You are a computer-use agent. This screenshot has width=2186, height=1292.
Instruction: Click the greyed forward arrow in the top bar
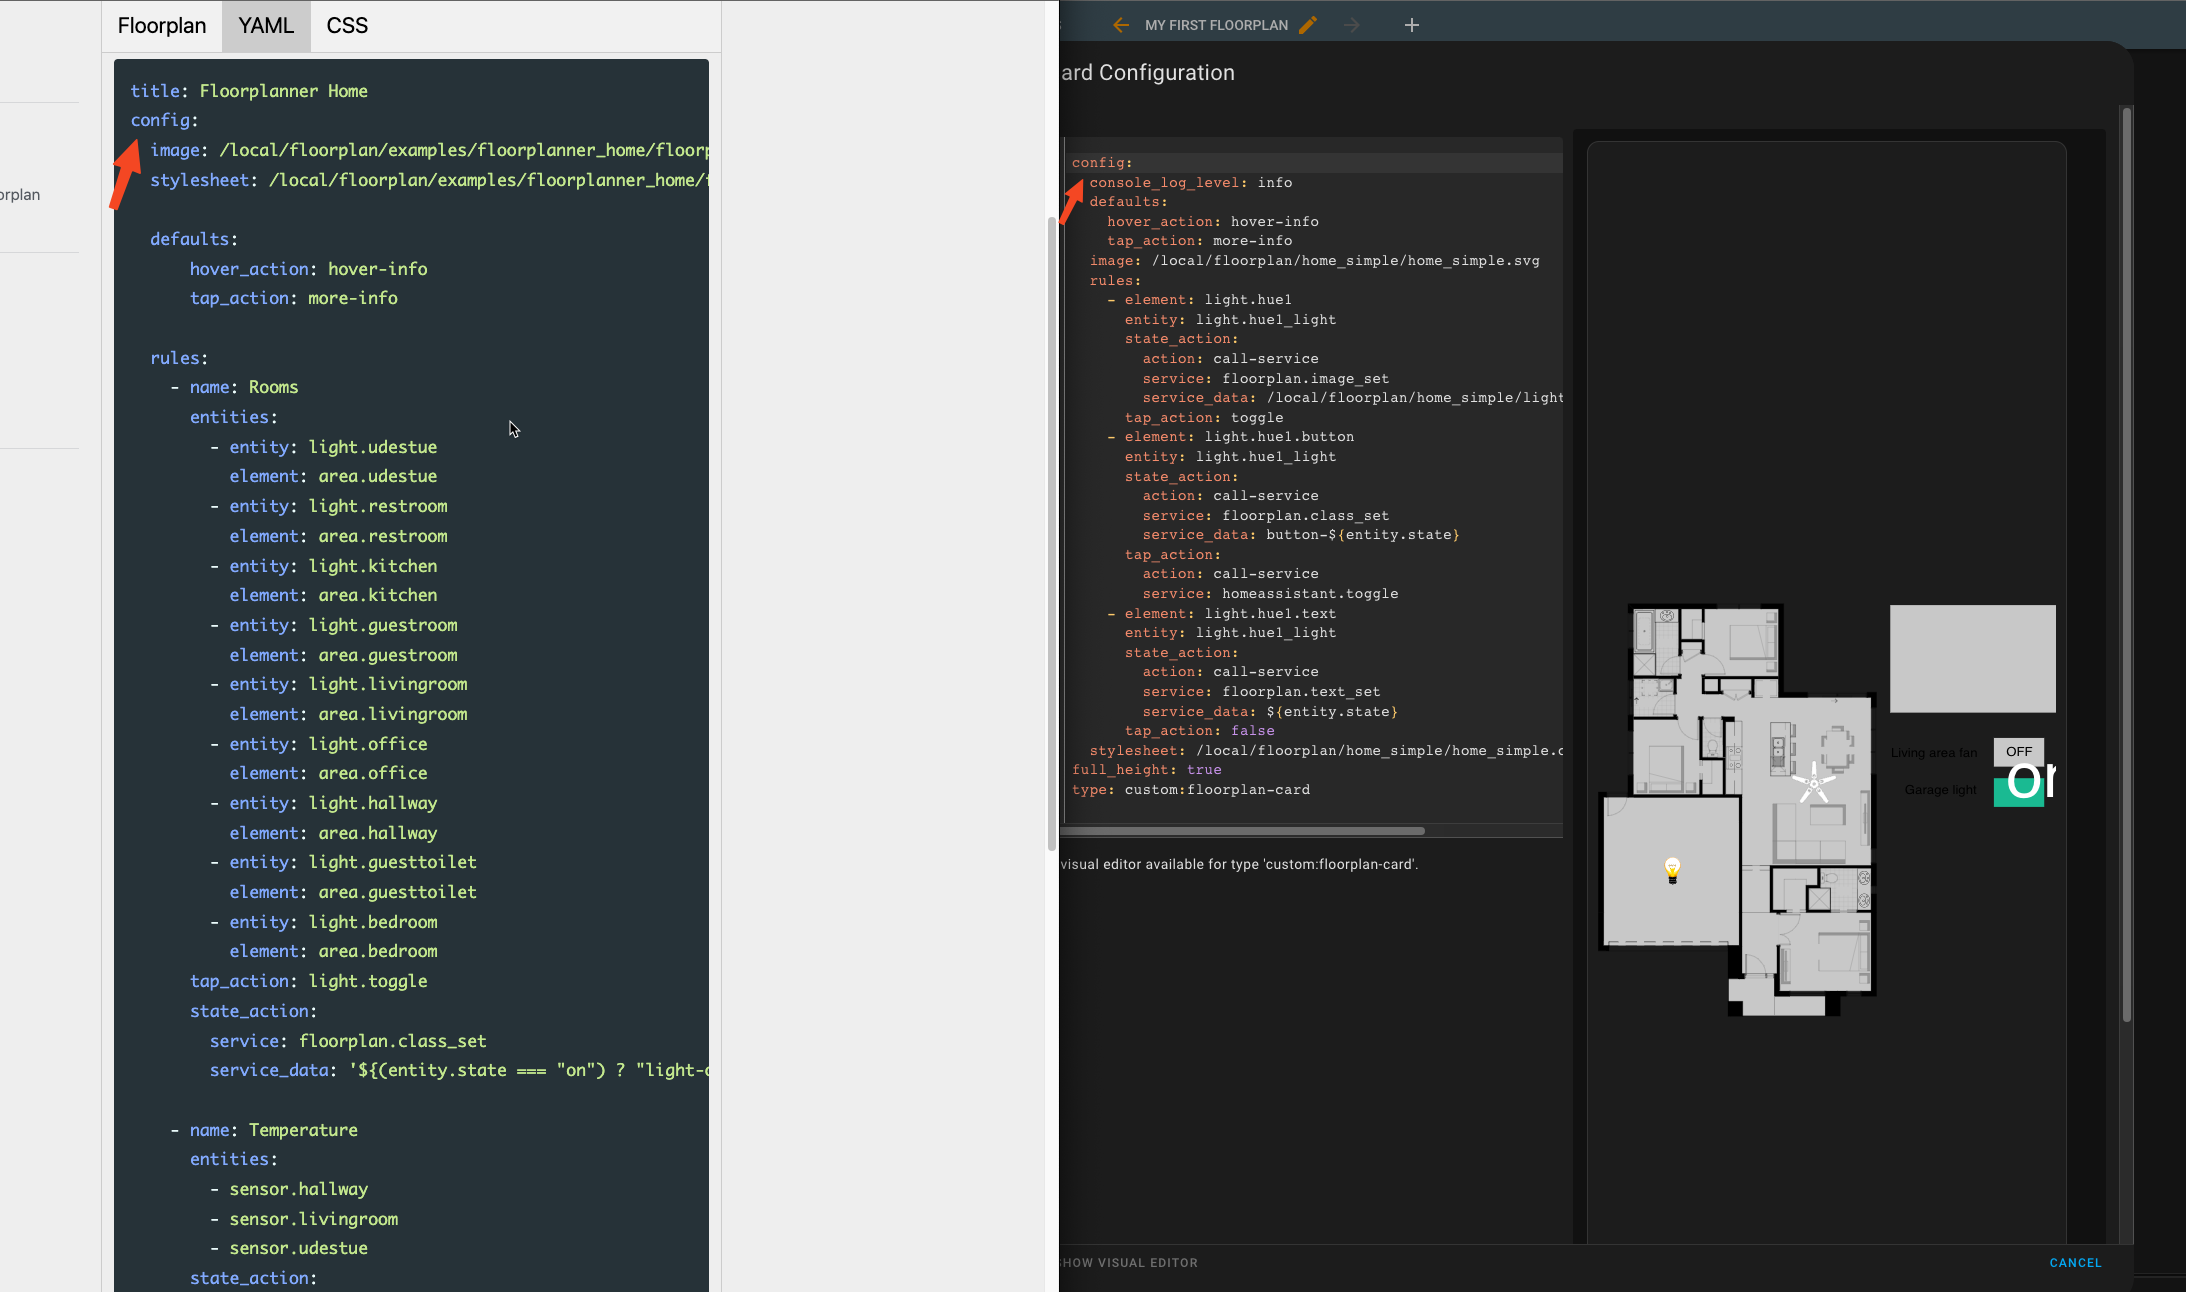pos(1352,25)
